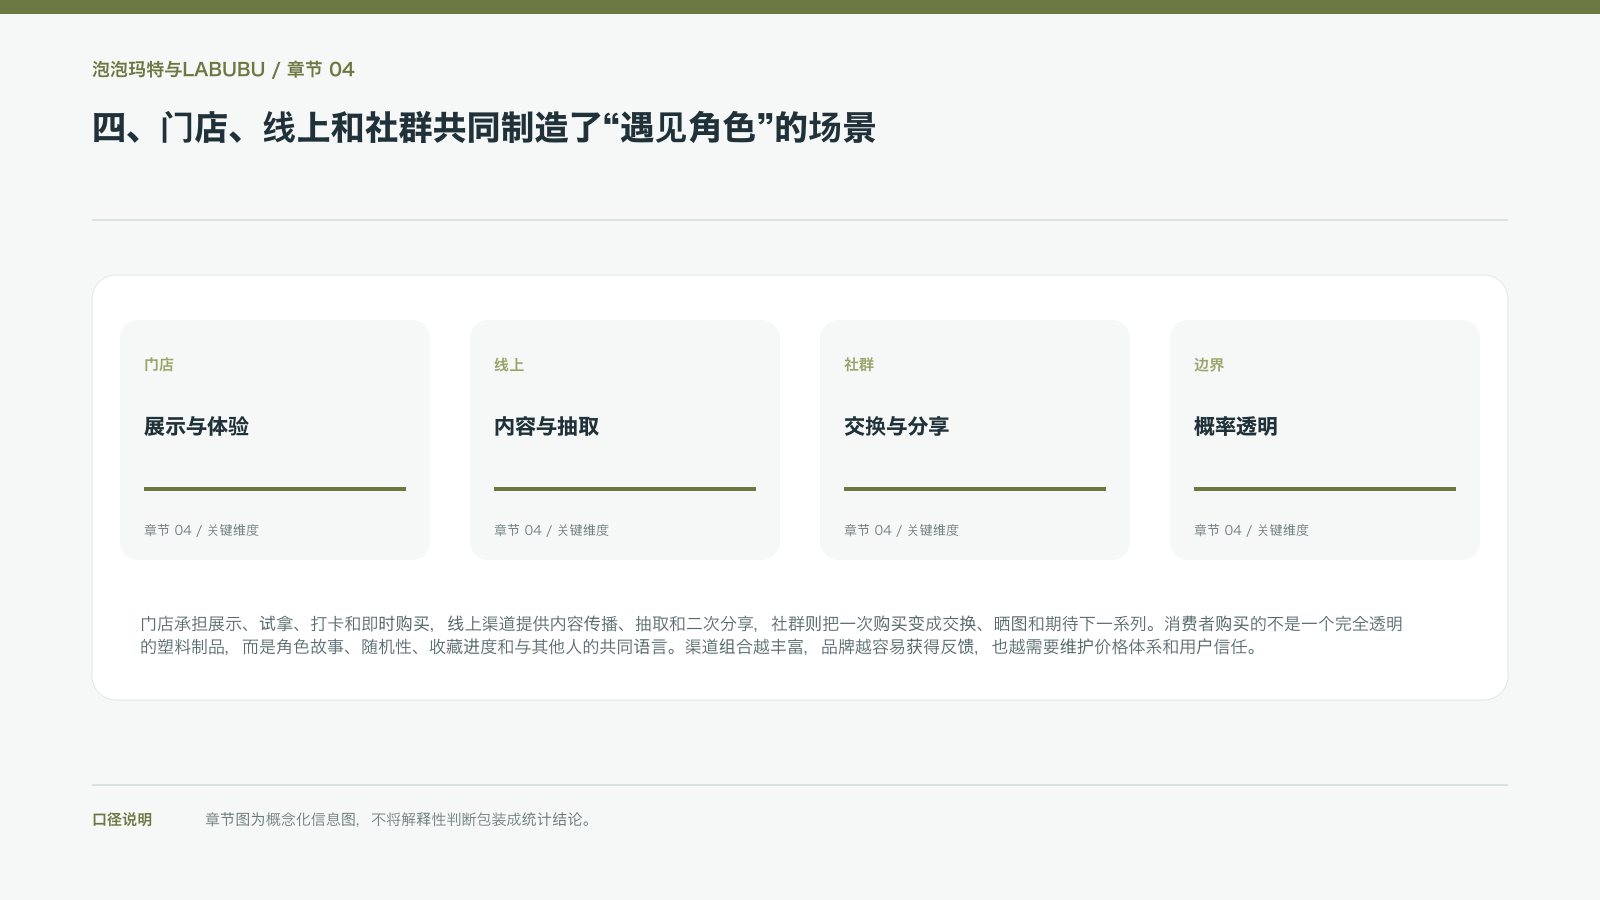Select the '交换与分享' card heading
Screen dimensions: 1600x900
point(896,426)
